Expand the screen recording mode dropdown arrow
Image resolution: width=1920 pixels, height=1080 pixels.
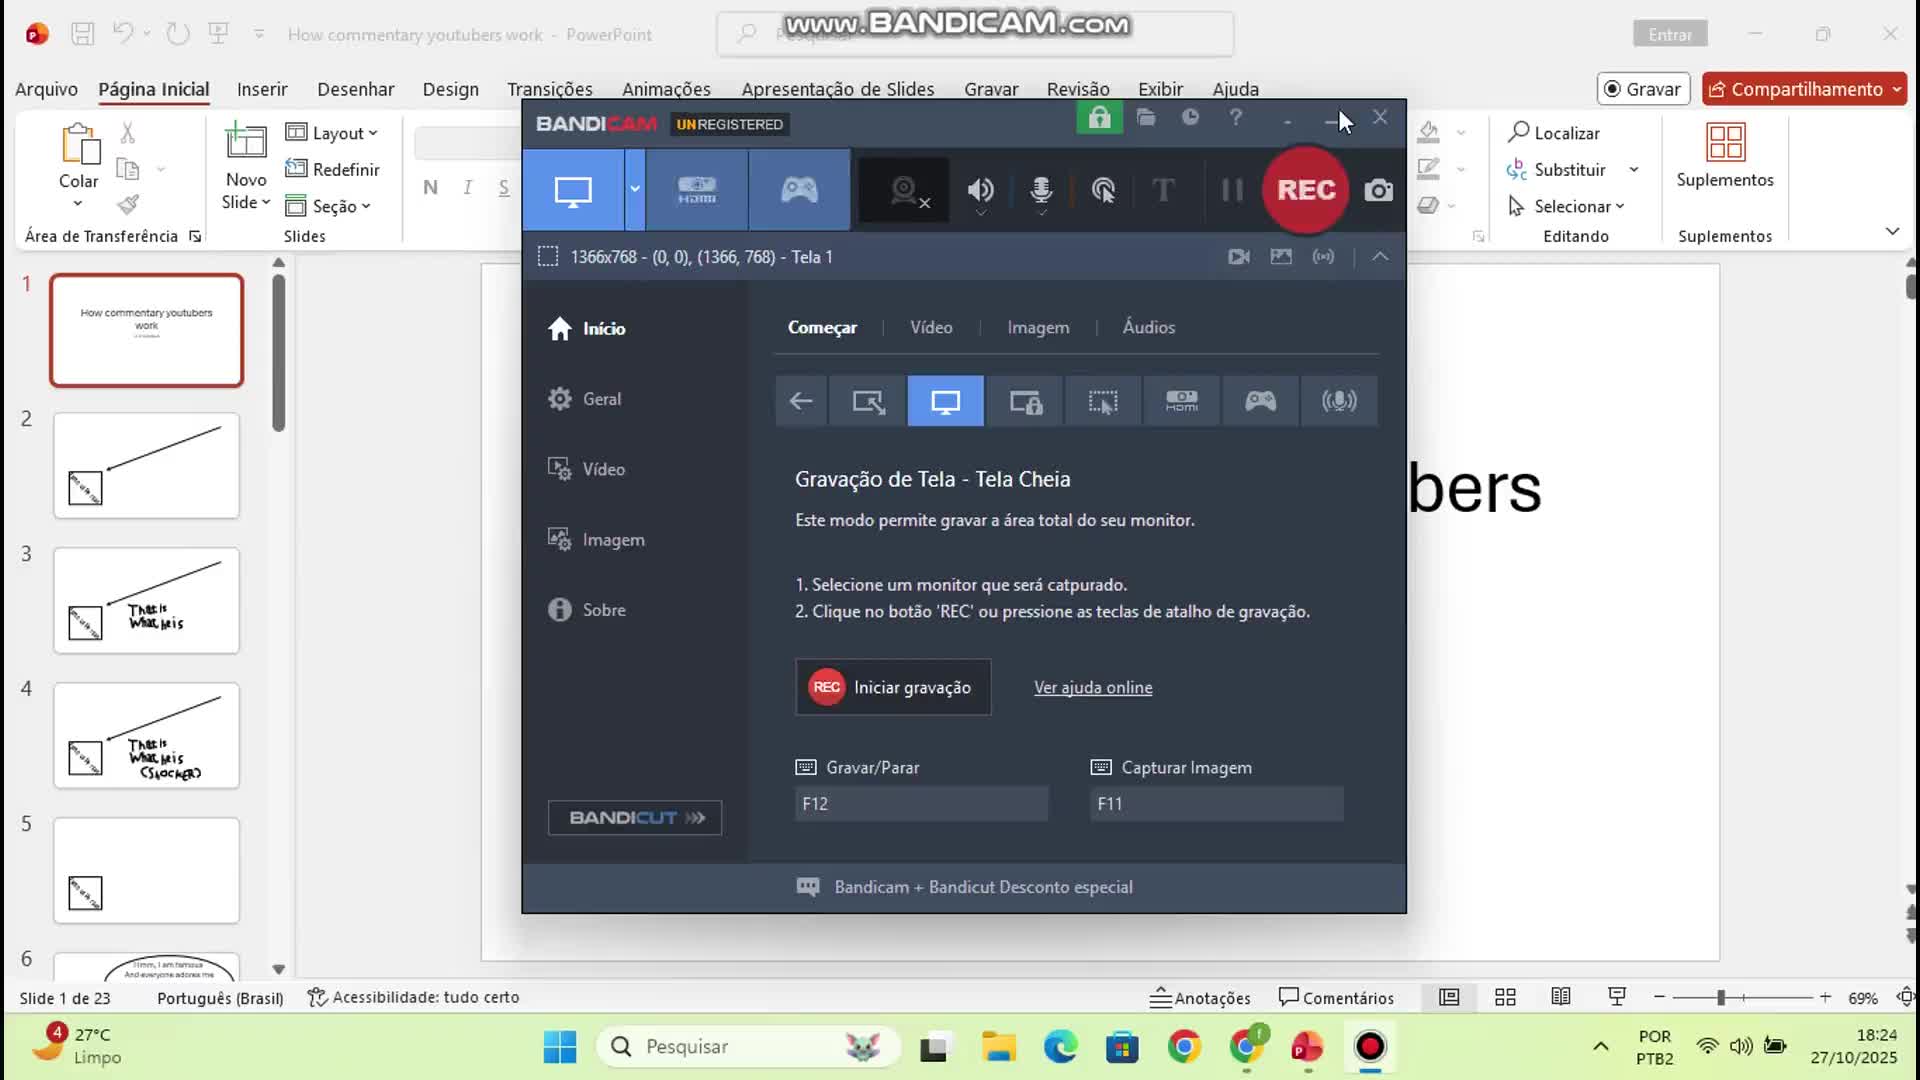(x=635, y=189)
